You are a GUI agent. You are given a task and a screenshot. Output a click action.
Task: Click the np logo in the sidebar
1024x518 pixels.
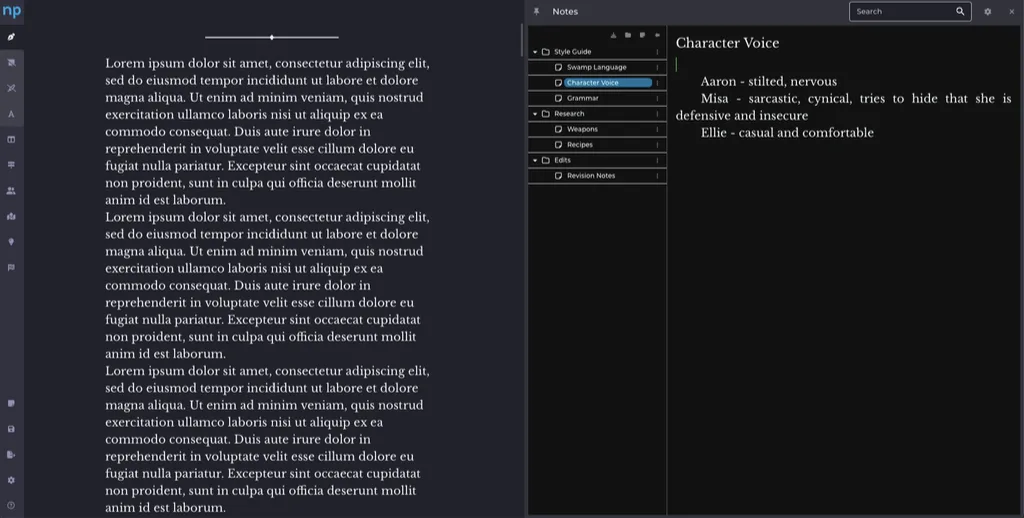[12, 11]
